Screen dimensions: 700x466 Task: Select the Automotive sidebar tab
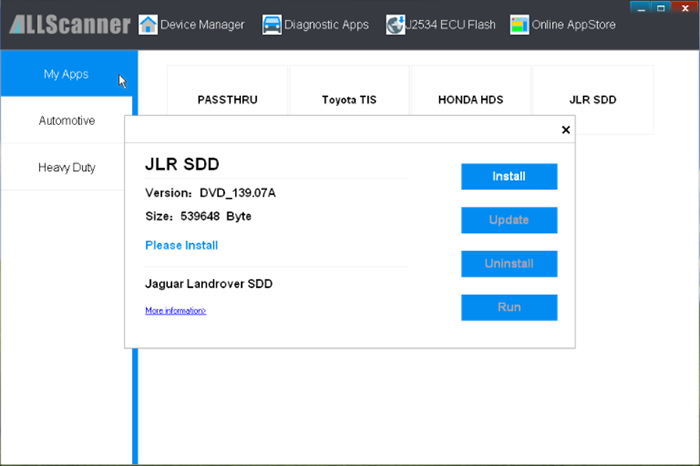[67, 121]
